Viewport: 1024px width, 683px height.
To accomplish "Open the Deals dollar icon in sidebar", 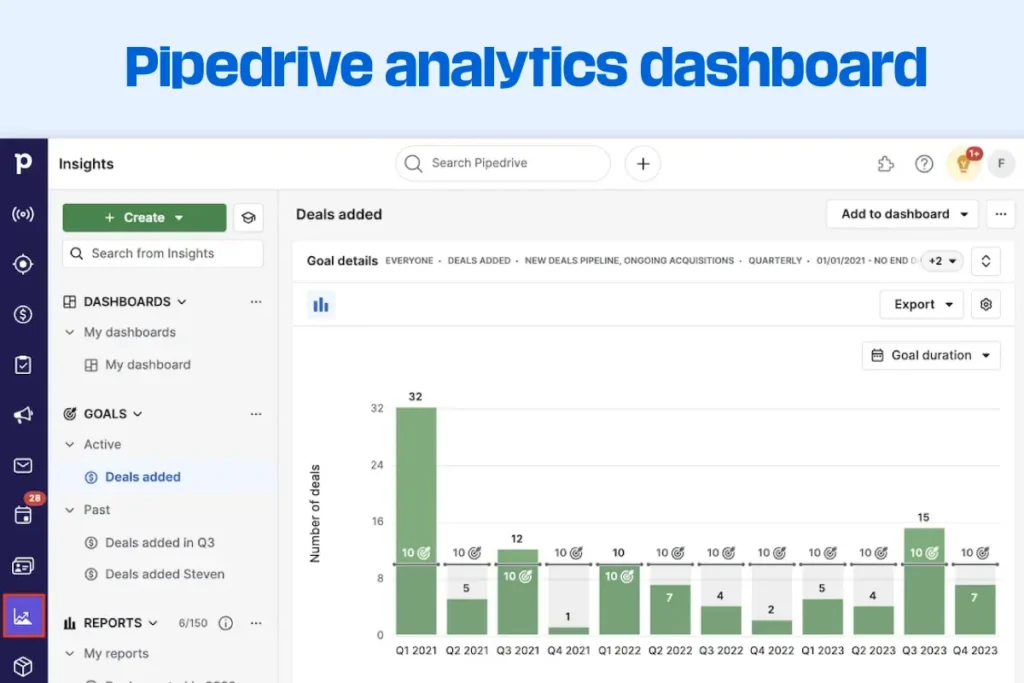I will [23, 315].
